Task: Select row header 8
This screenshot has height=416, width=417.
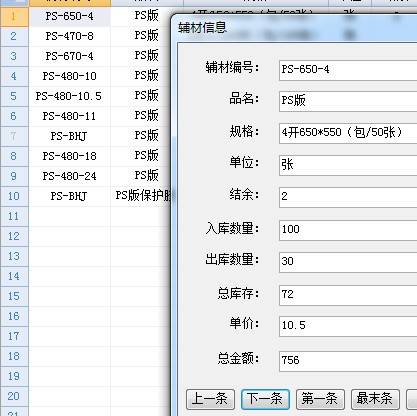Action: pyautogui.click(x=14, y=156)
